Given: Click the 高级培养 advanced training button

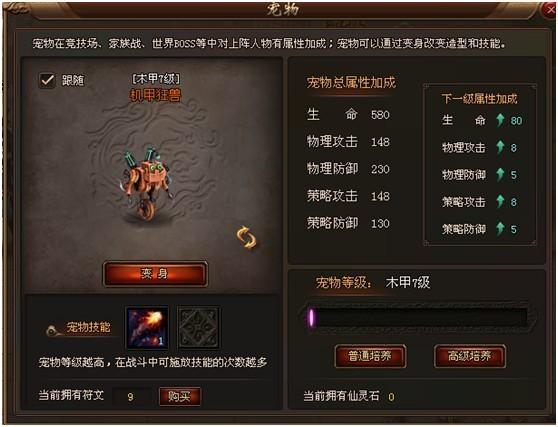Looking at the screenshot, I should click(470, 356).
